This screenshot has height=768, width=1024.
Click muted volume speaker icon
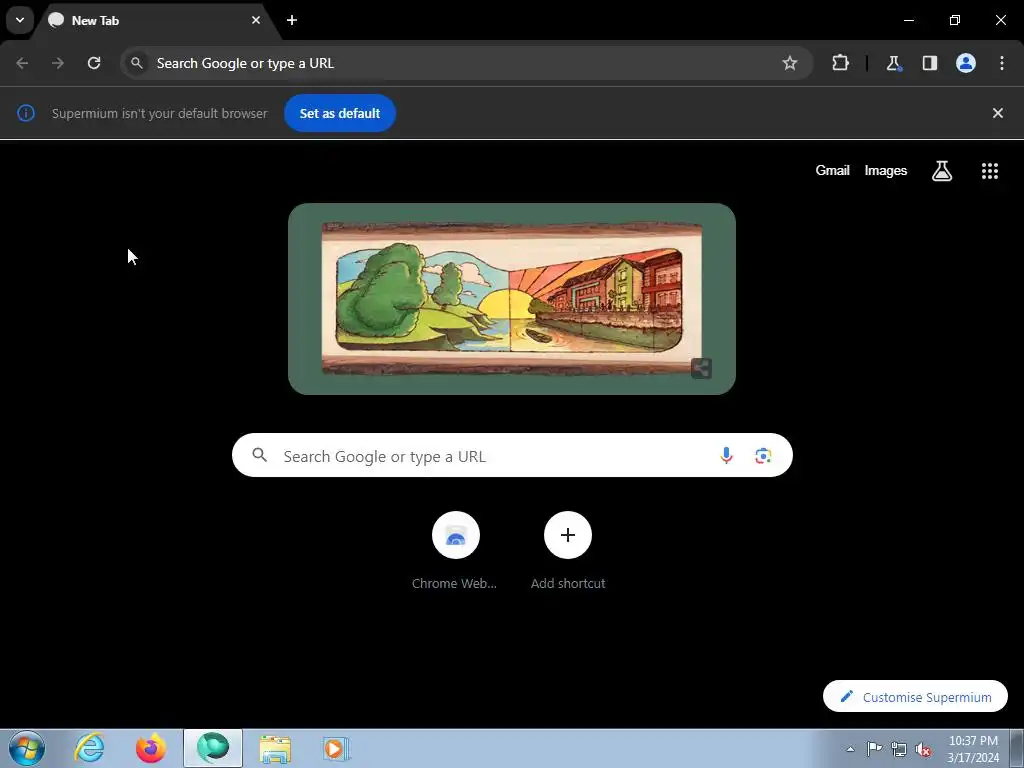923,749
